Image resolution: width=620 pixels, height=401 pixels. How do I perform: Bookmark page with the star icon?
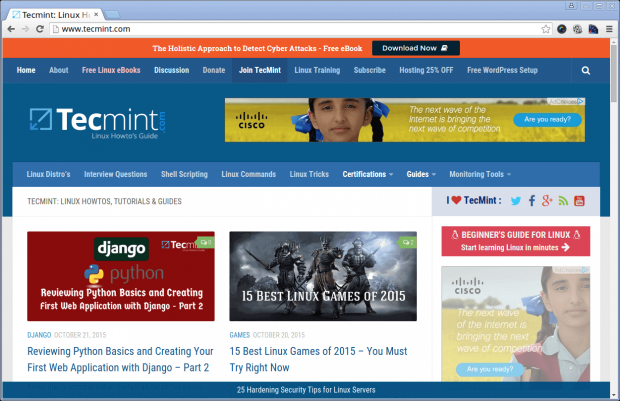[x=546, y=29]
